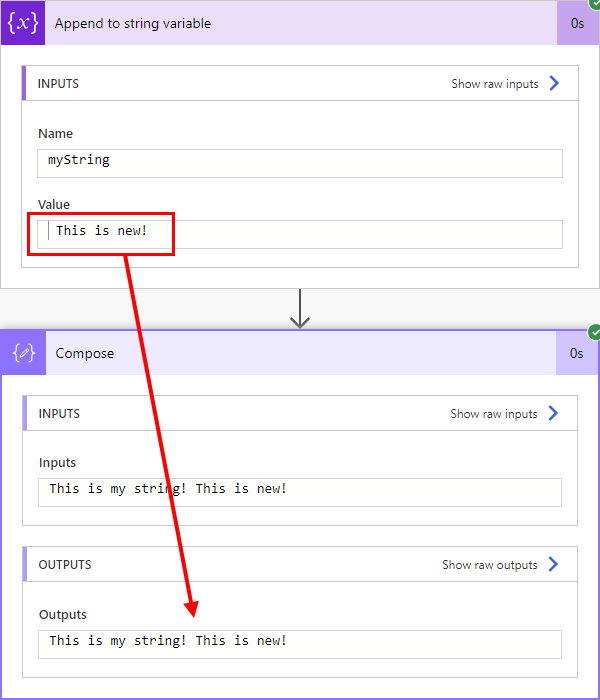600x700 pixels.
Task: Open Show raw outputs link
Action: tap(490, 565)
